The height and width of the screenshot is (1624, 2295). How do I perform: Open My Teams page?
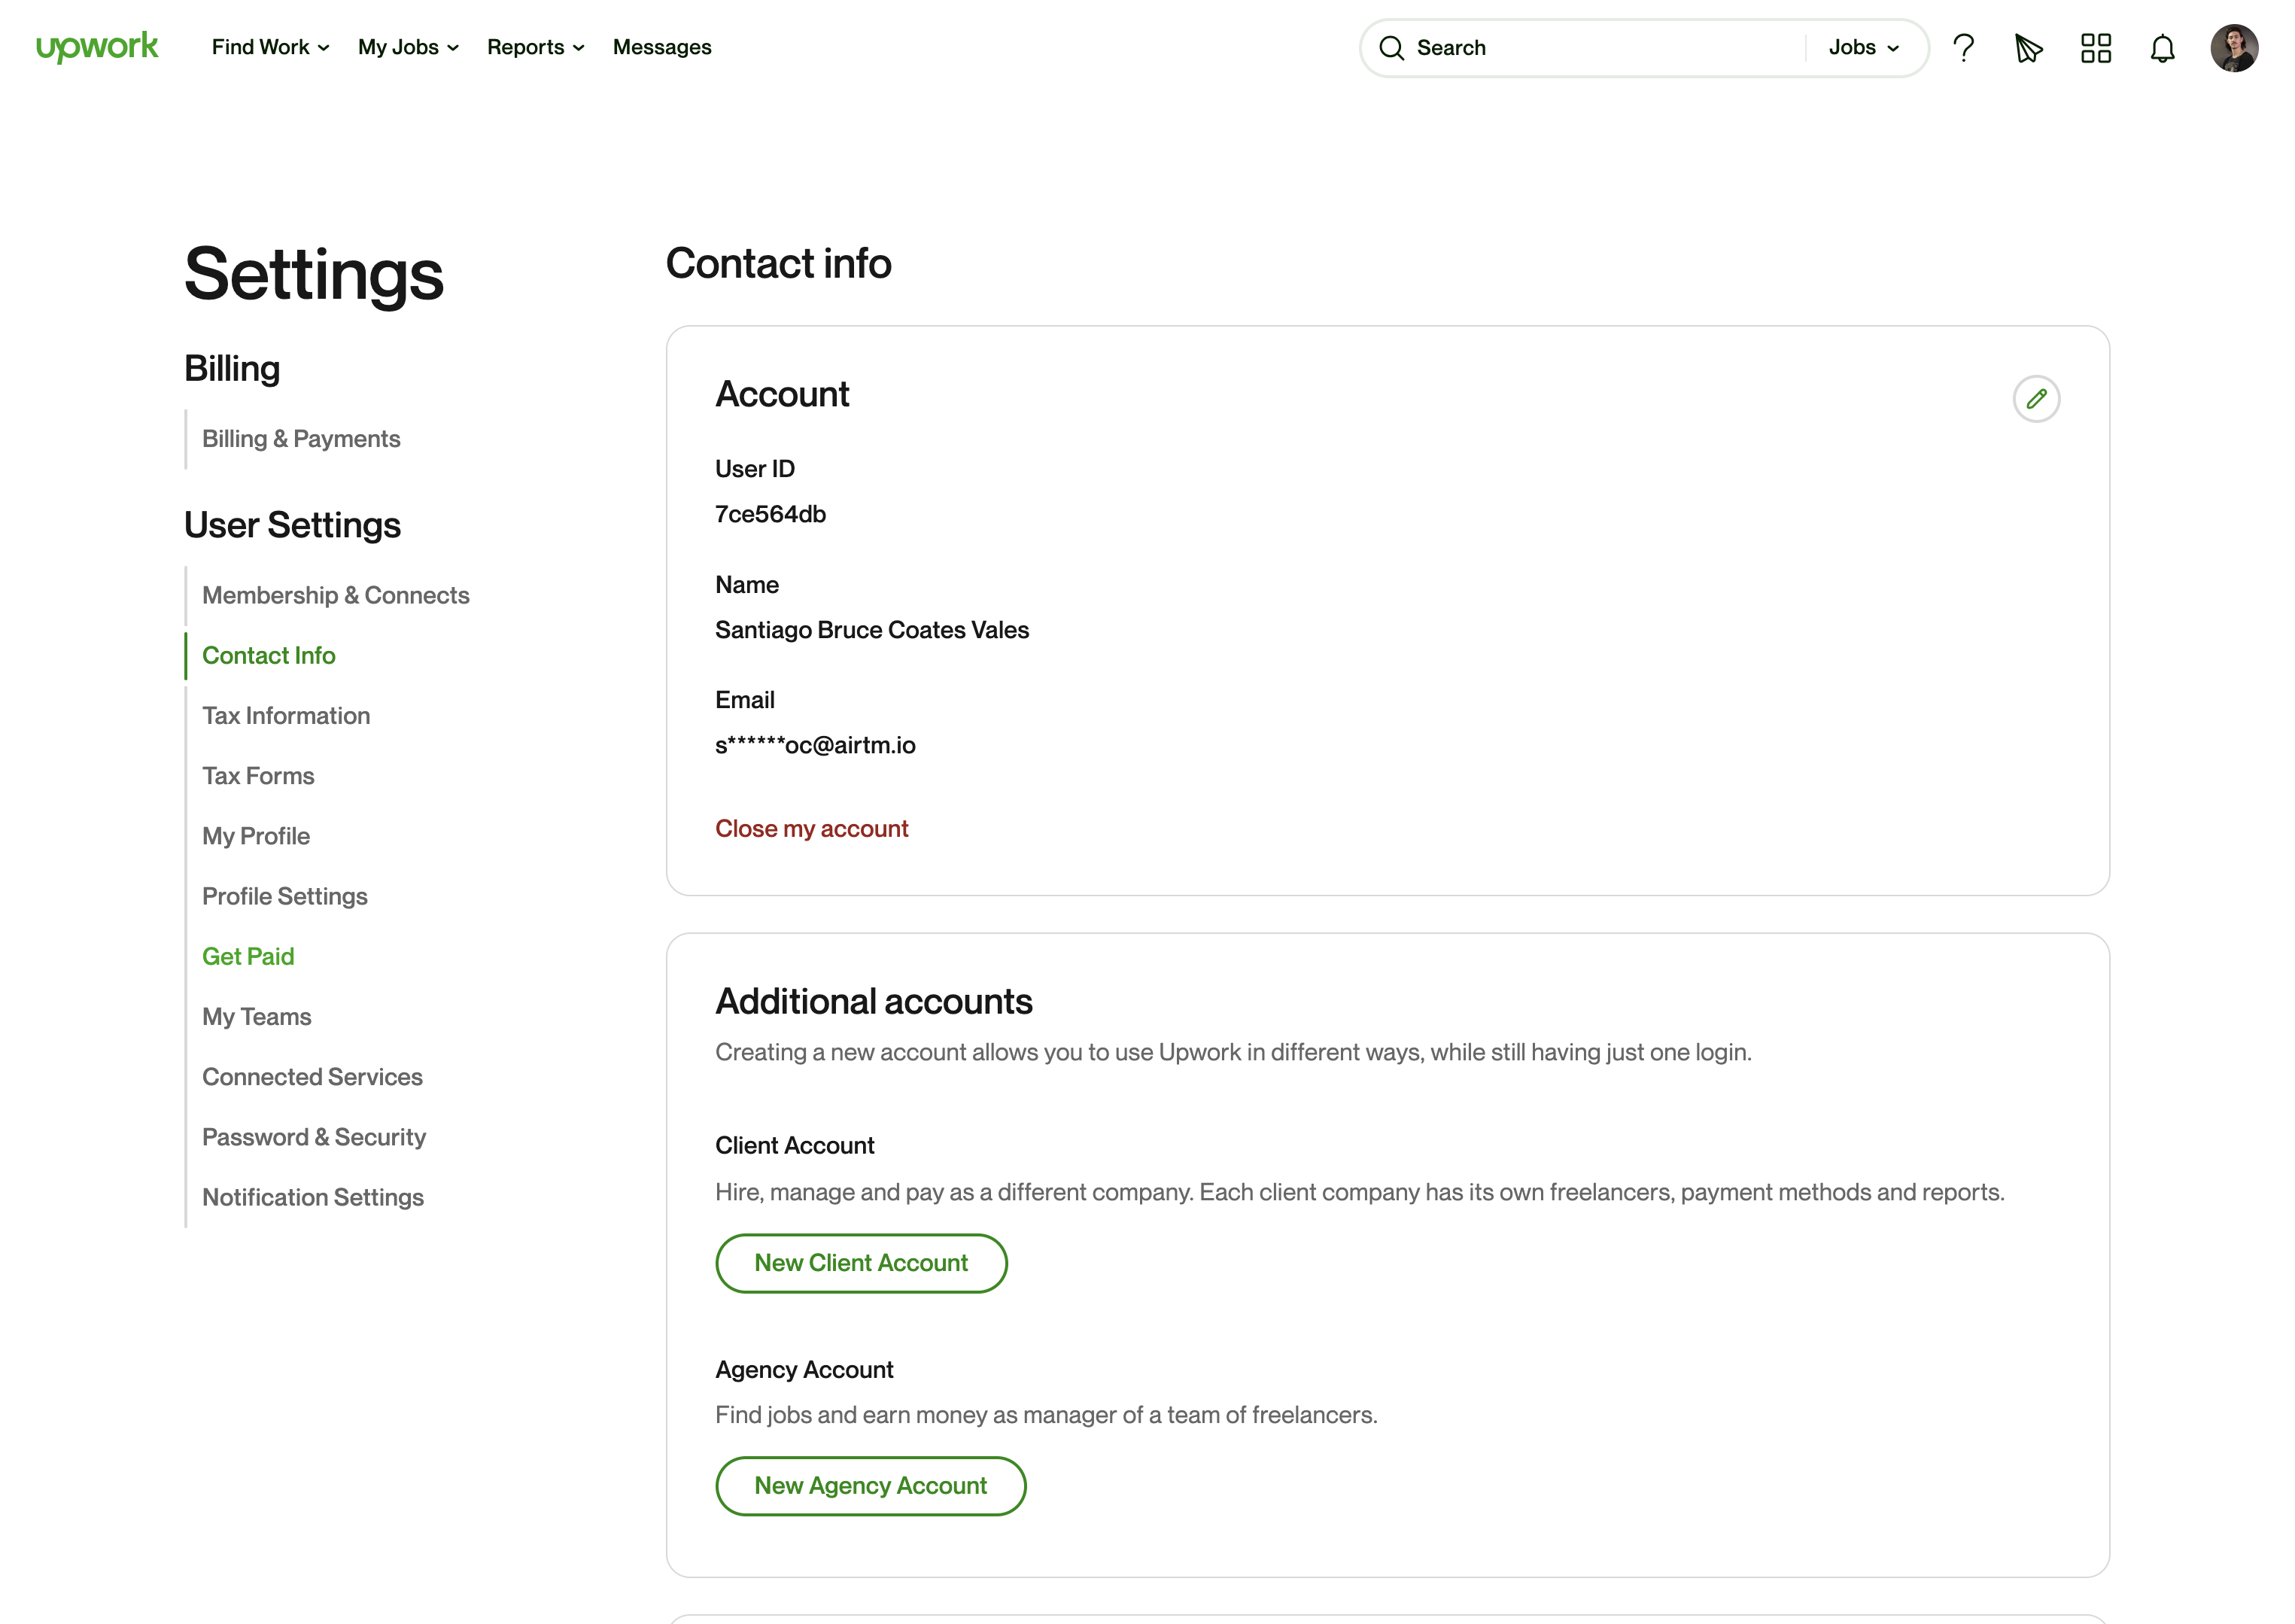pyautogui.click(x=256, y=1017)
